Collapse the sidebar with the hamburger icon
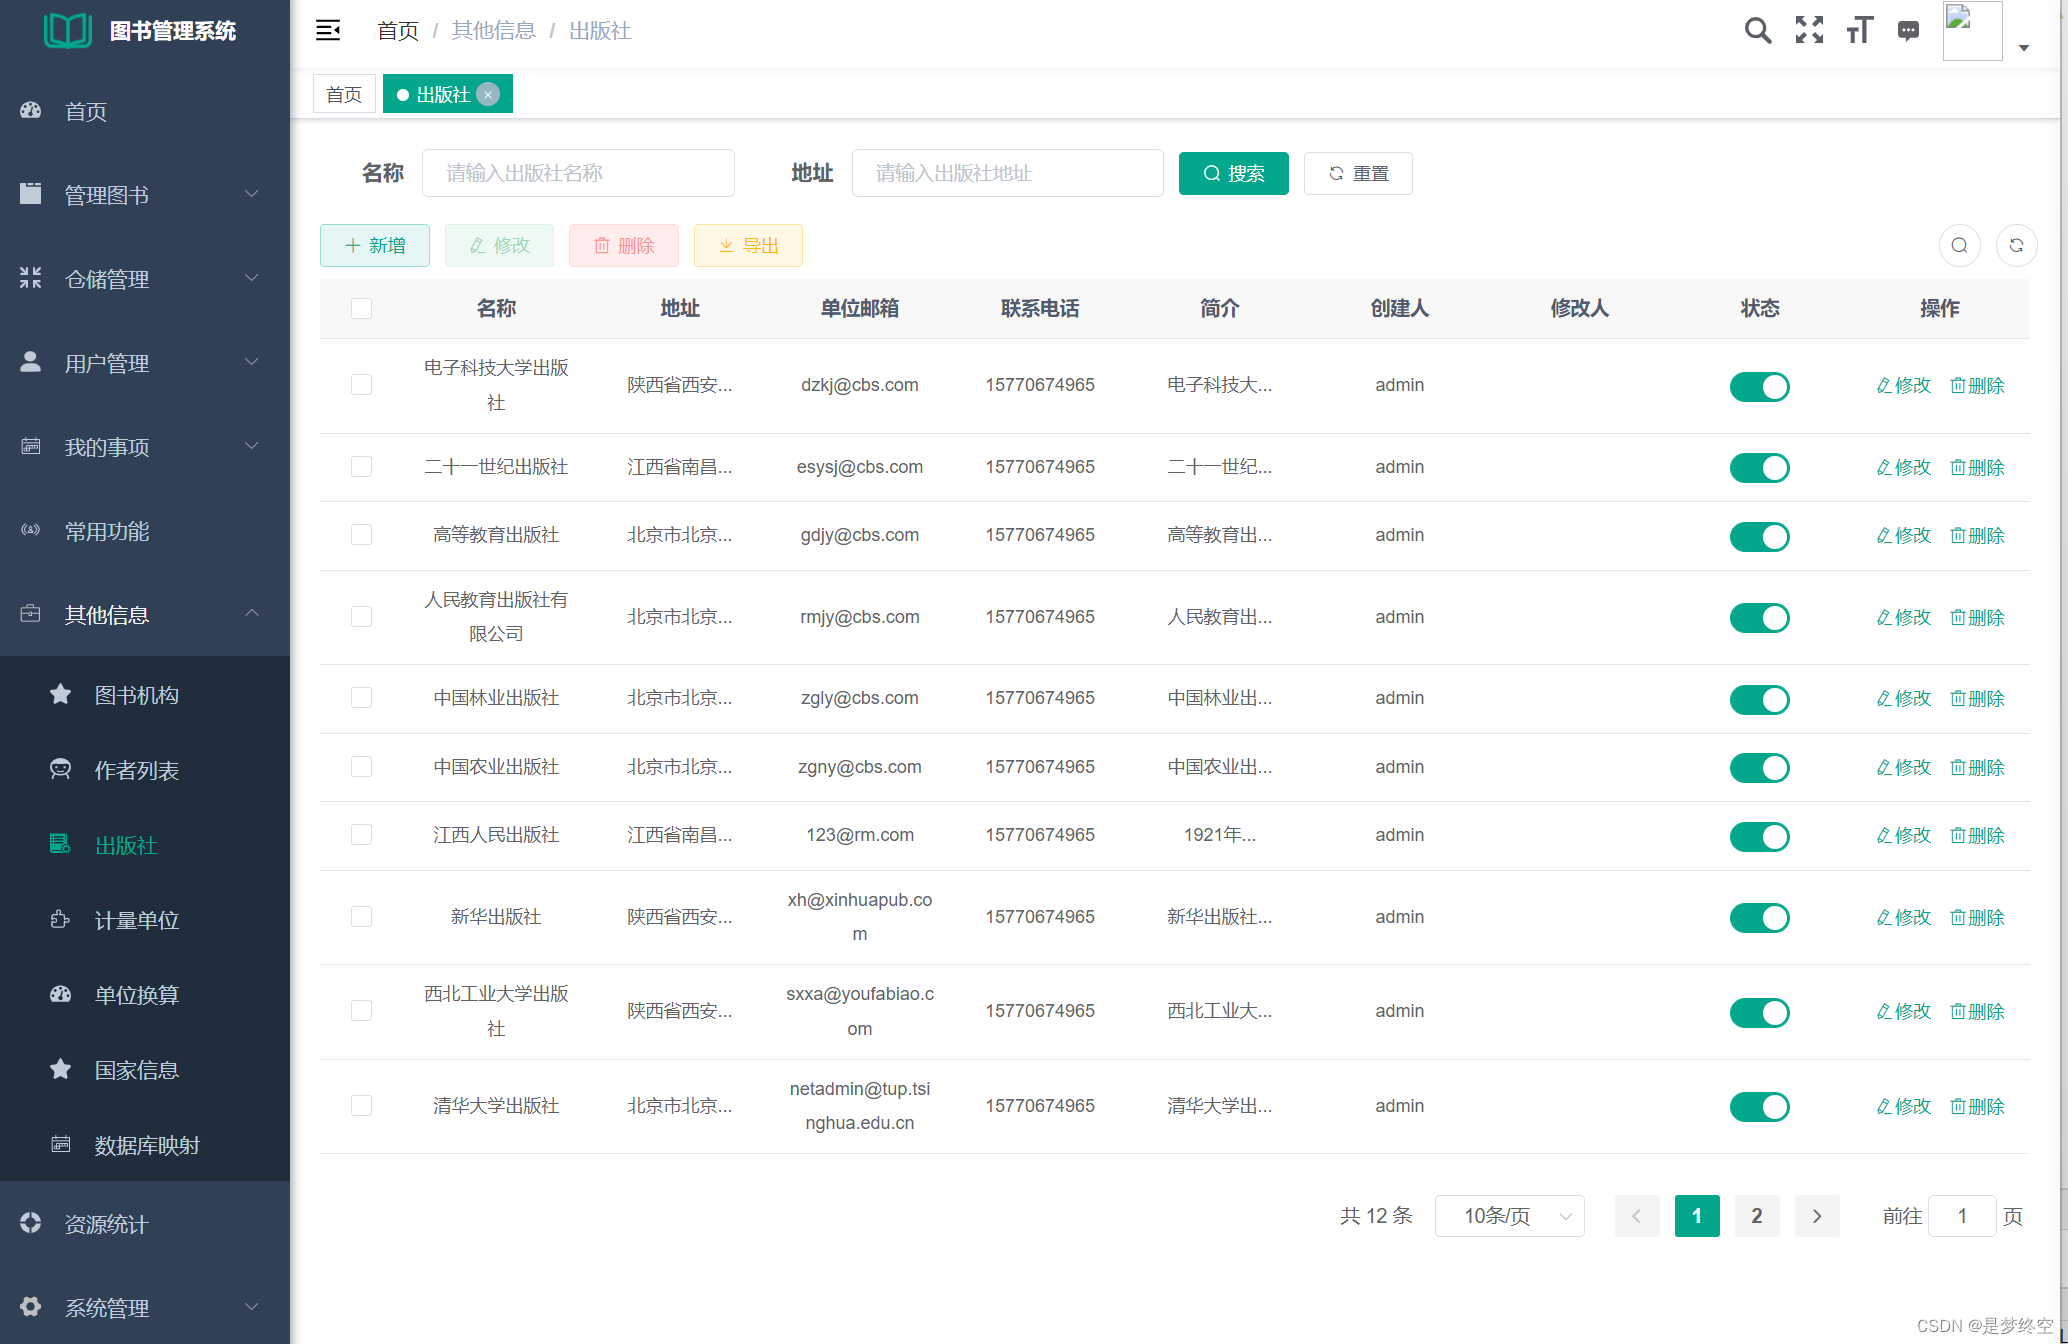 pos(328,31)
